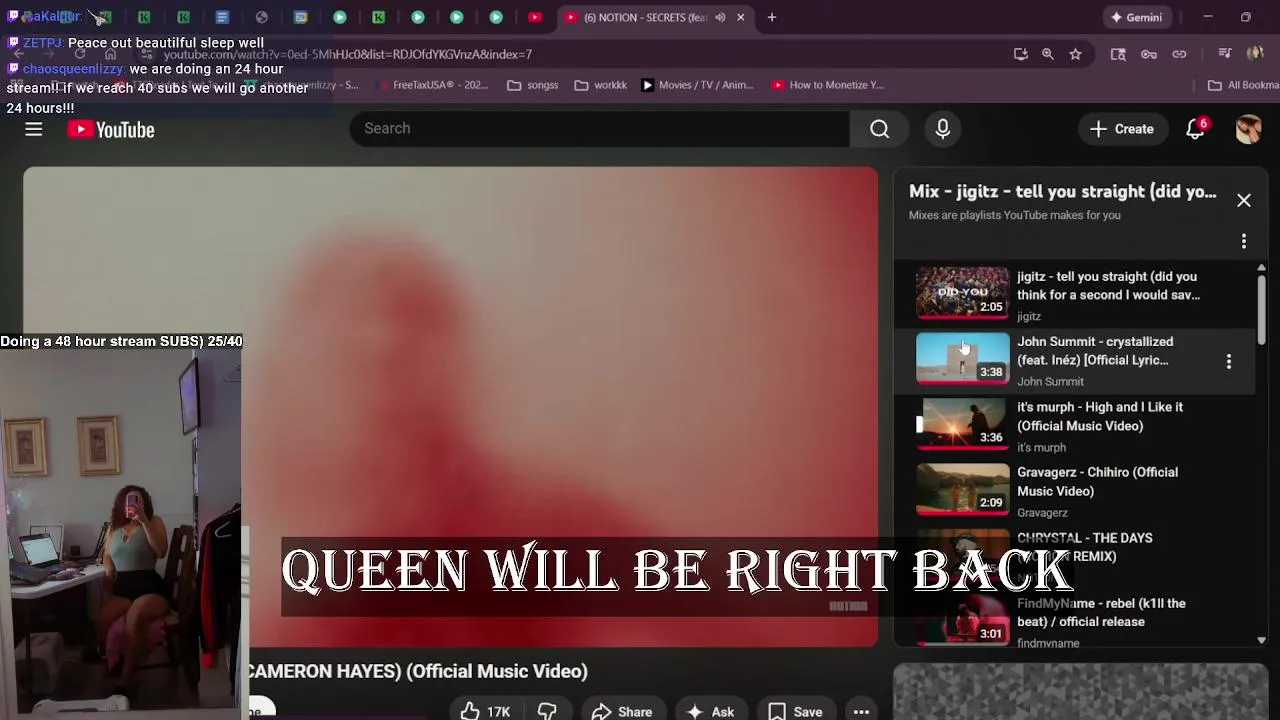Click the browser zoom magnifier icon

coord(1048,54)
